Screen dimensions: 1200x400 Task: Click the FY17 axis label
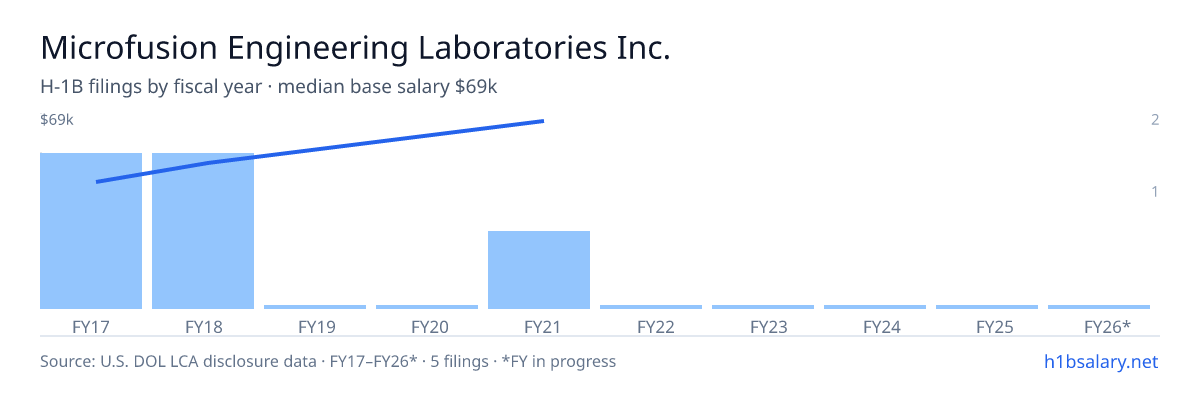(x=91, y=326)
